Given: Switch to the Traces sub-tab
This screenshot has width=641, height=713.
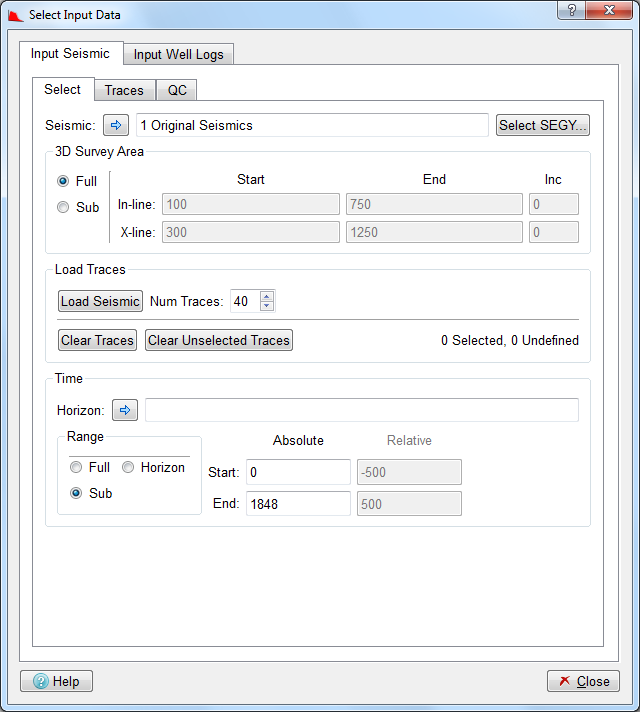Looking at the screenshot, I should coord(125,90).
